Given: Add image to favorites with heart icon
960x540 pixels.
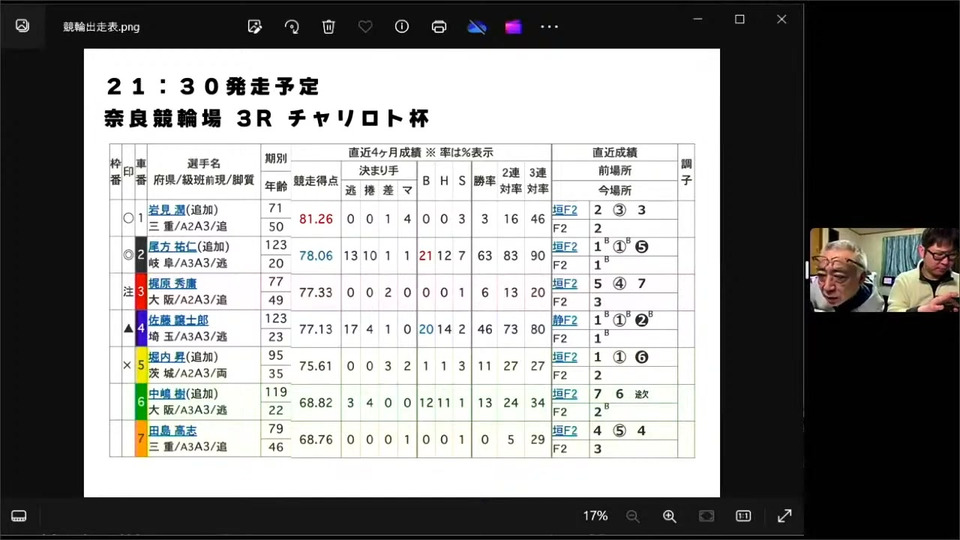Looking at the screenshot, I should pos(366,26).
